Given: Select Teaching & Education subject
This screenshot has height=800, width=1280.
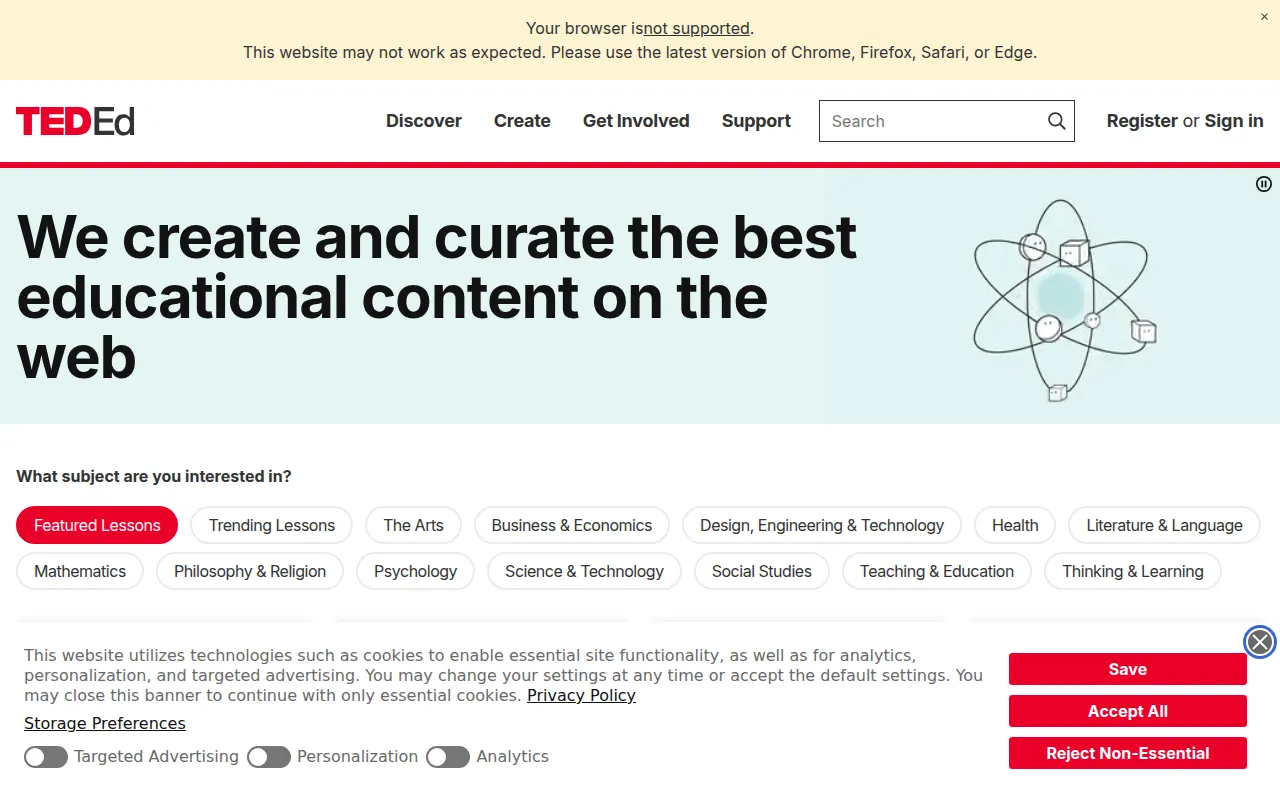Looking at the screenshot, I should point(937,571).
